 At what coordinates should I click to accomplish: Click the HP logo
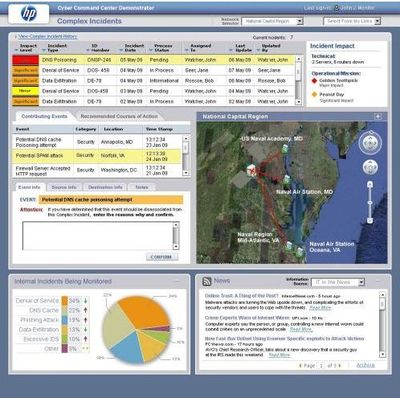pos(29,14)
